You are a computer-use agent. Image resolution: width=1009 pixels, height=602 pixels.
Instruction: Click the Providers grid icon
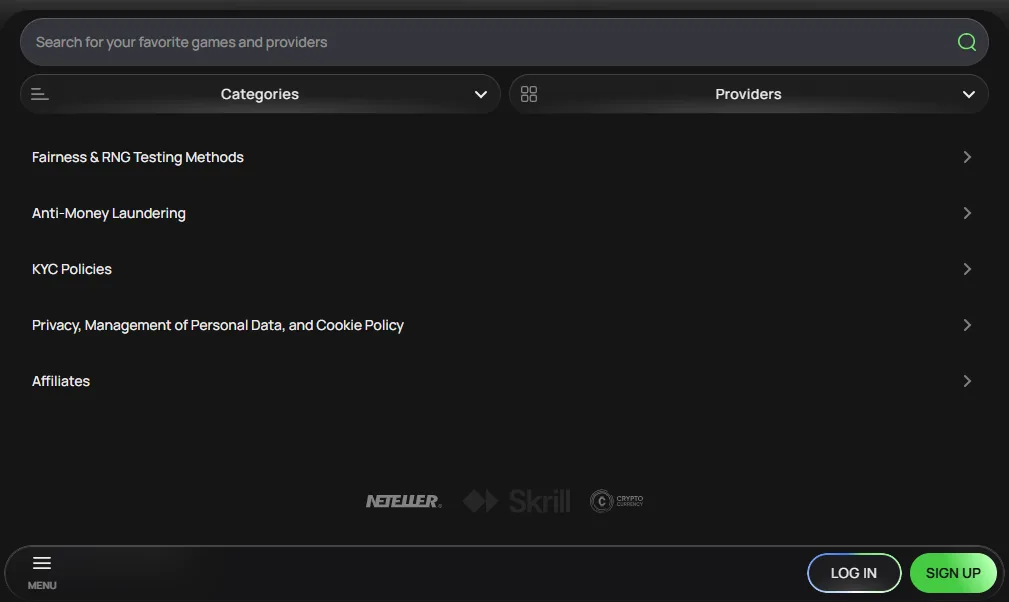[529, 94]
